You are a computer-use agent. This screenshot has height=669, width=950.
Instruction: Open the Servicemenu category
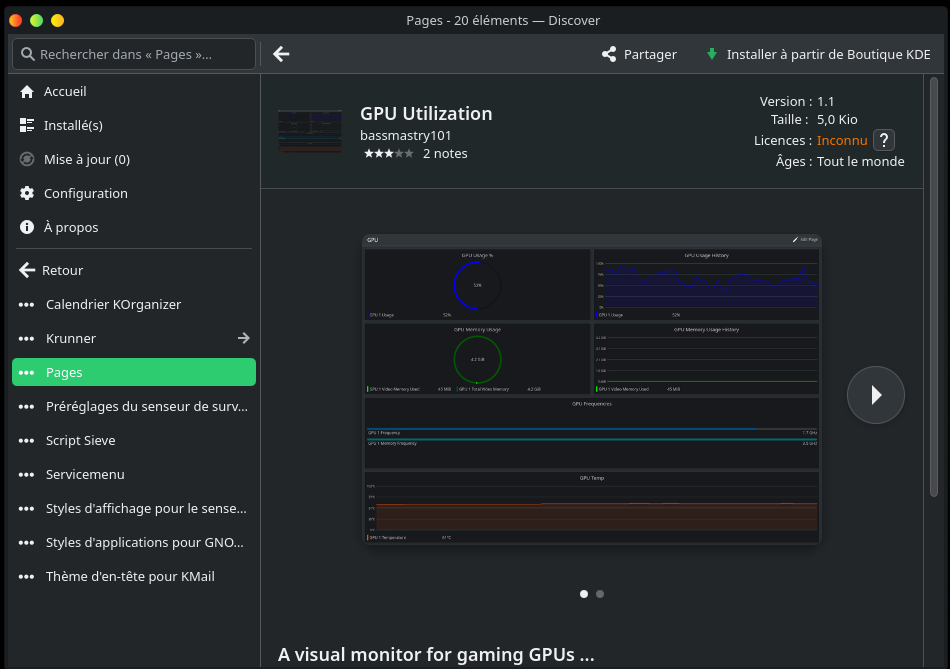[x=85, y=474]
